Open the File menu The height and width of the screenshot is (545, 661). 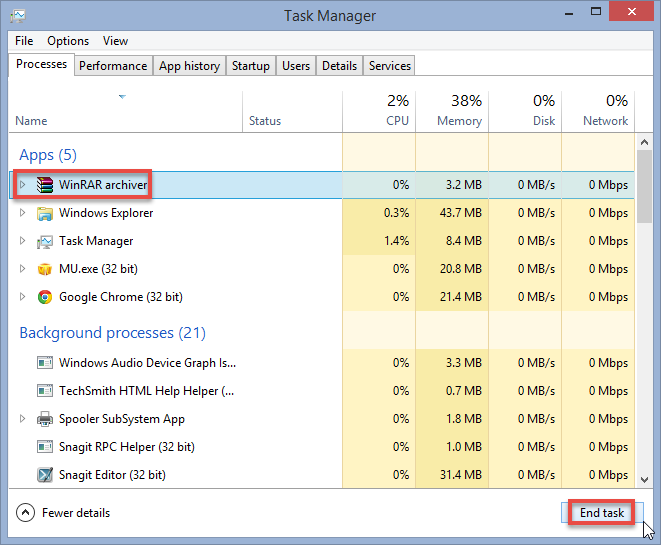click(x=24, y=41)
